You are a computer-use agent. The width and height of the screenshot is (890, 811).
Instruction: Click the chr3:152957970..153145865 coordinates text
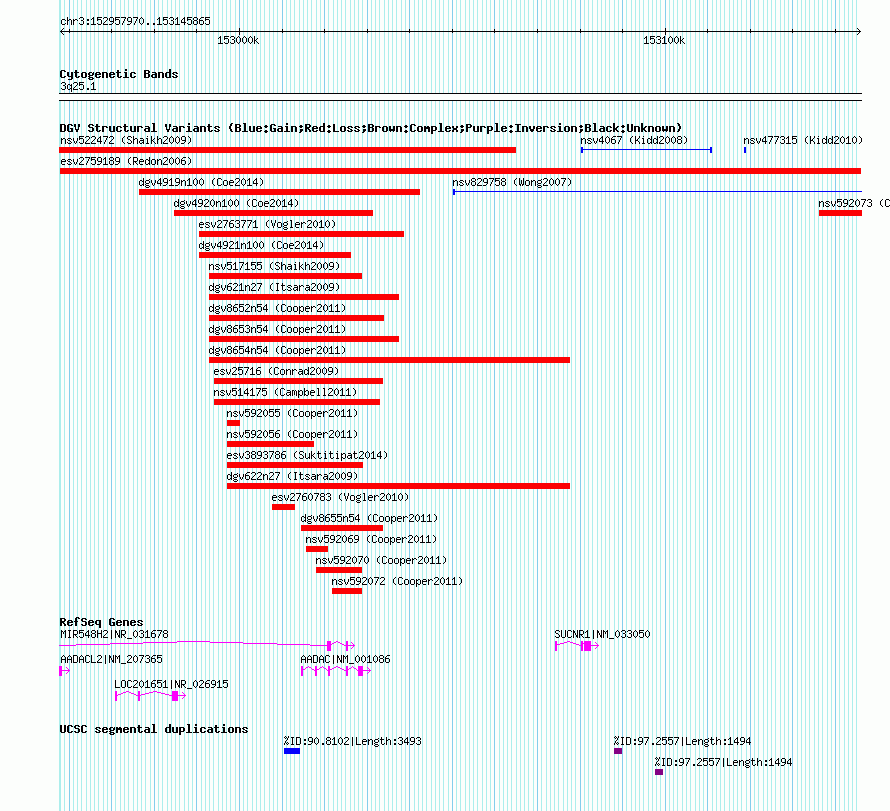point(135,21)
